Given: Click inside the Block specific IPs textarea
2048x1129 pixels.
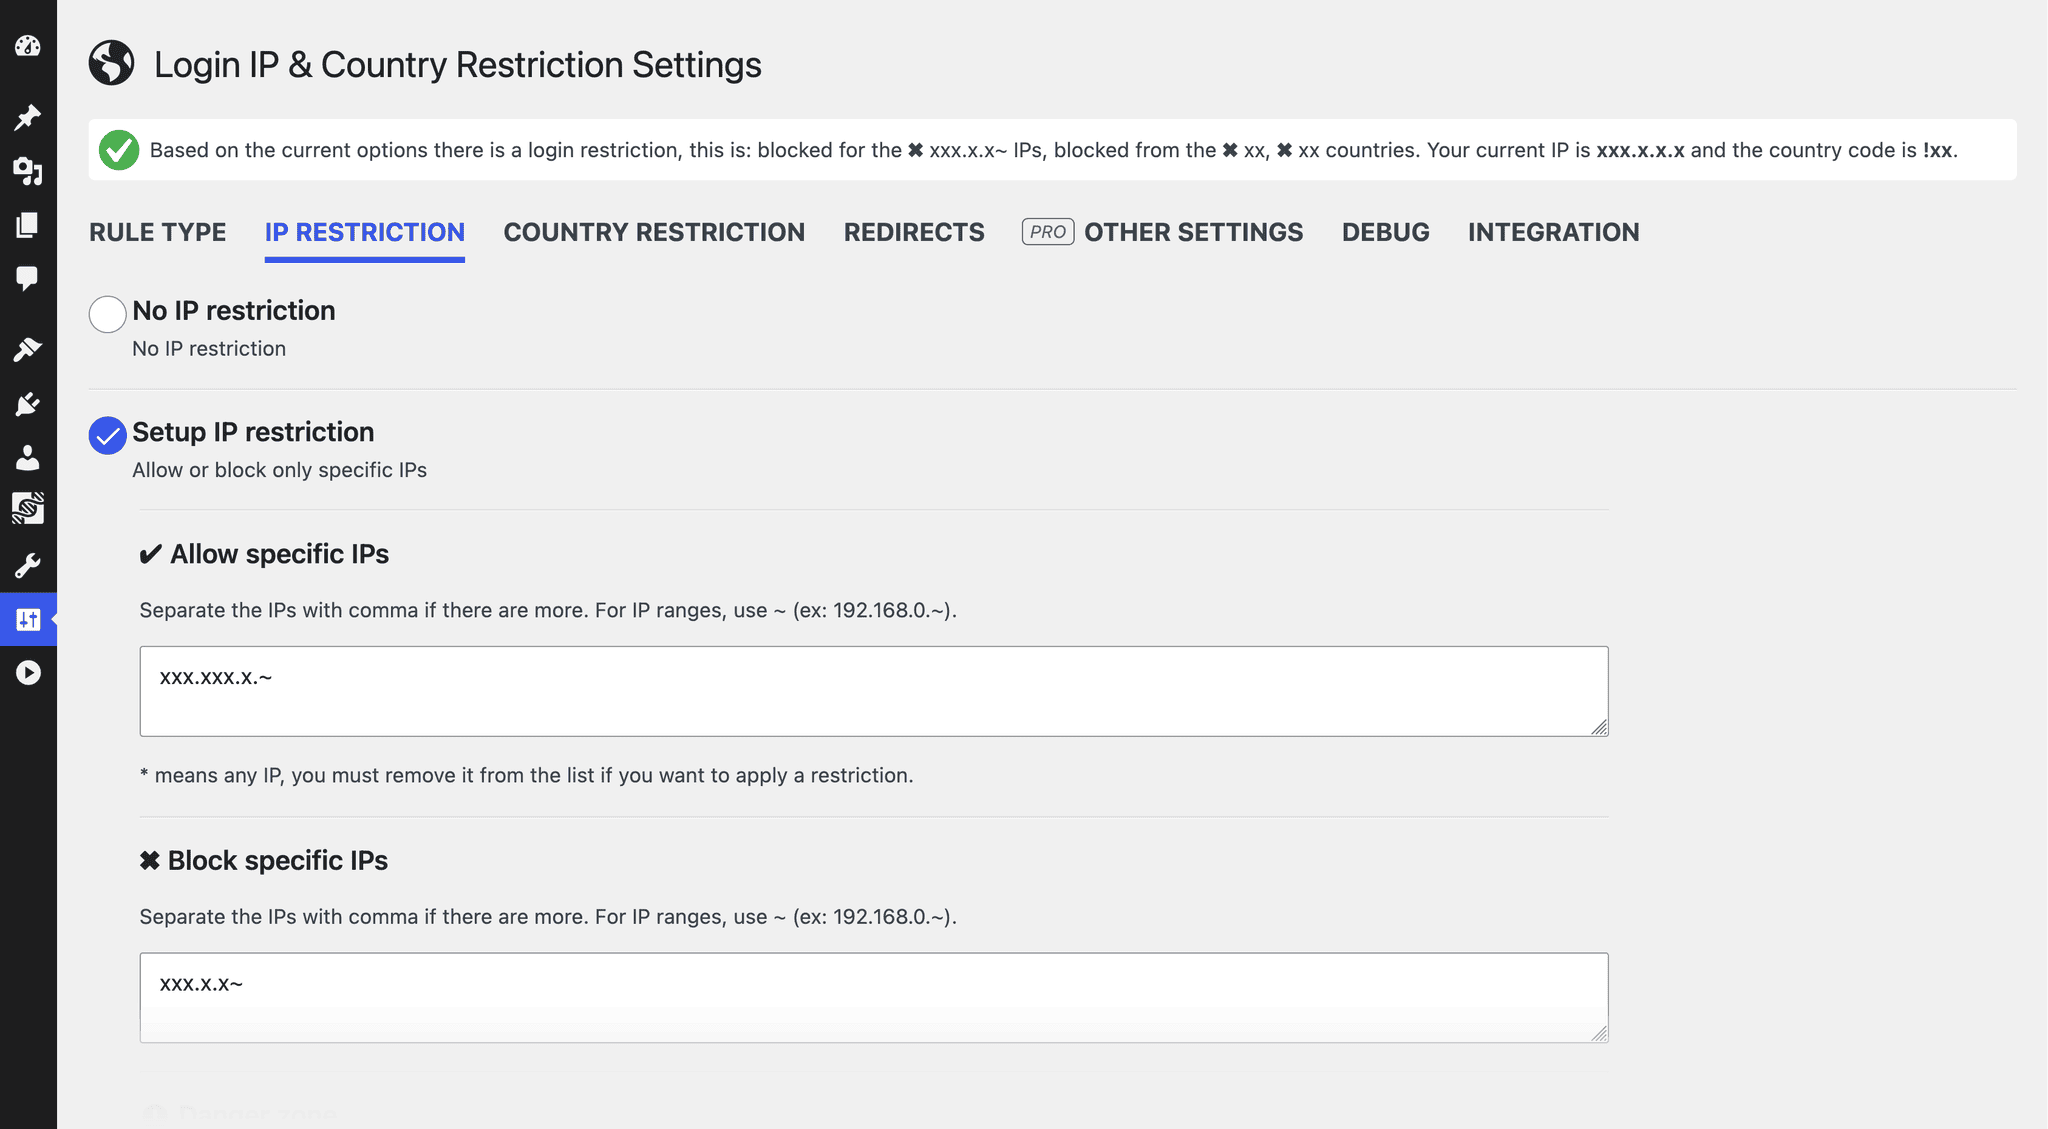Looking at the screenshot, I should [874, 998].
